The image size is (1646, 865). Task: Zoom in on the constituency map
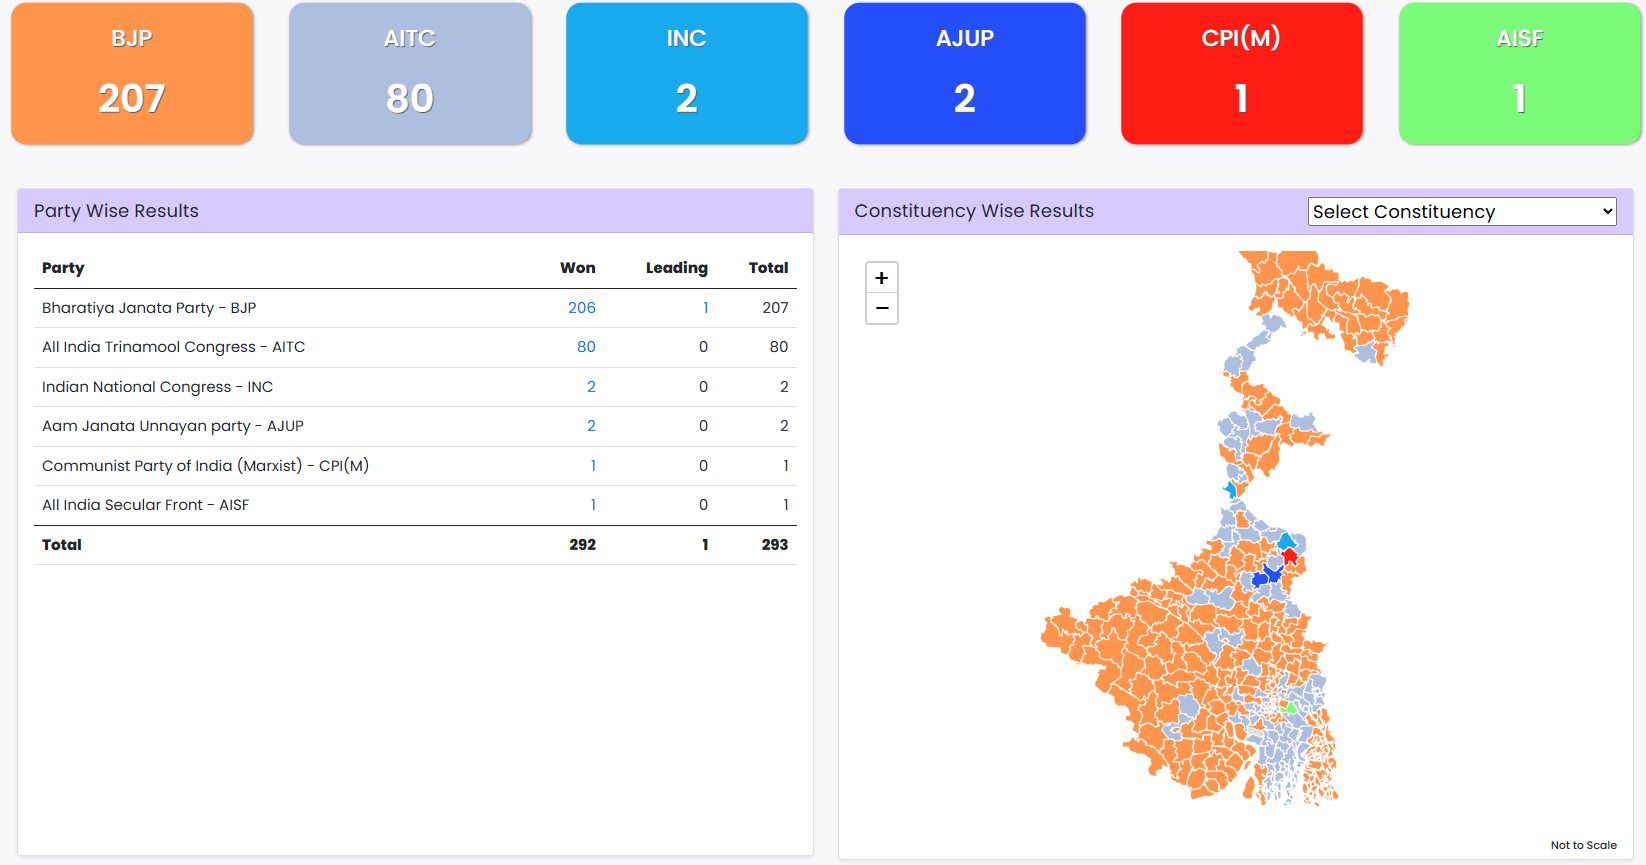coord(881,278)
